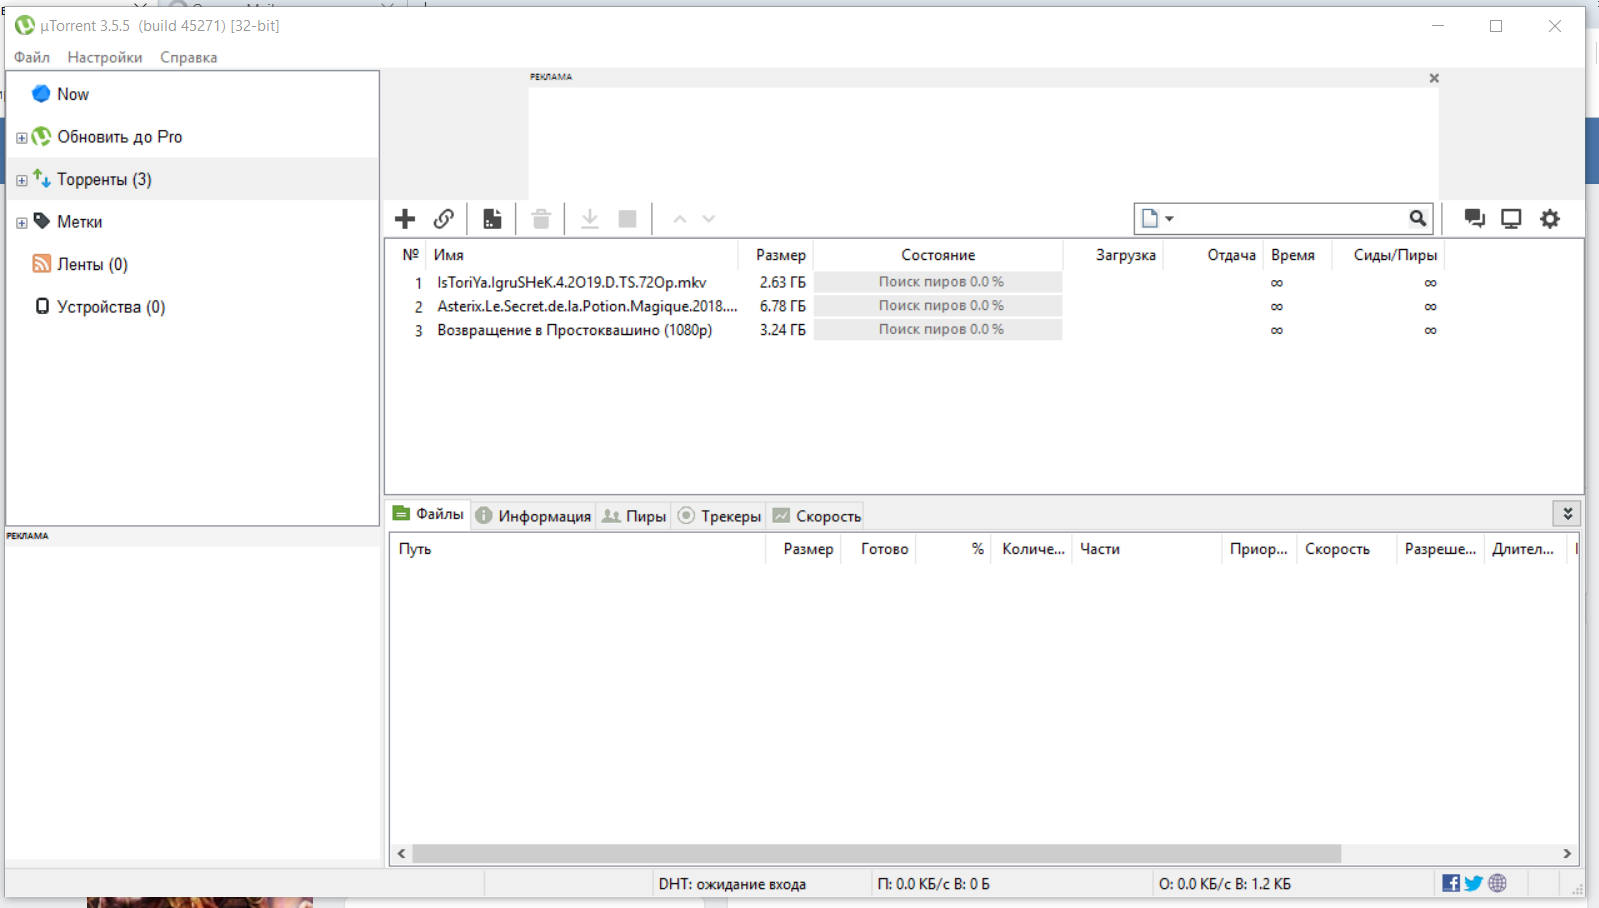Viewport: 1599px width, 908px height.
Task: Click the Twitter icon in status bar
Action: coord(1474,883)
